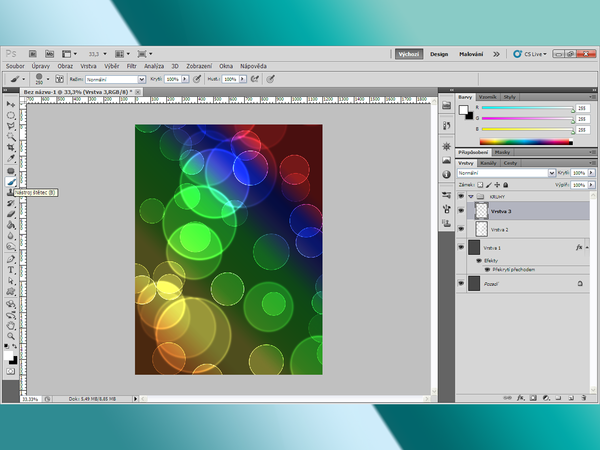Image resolution: width=600 pixels, height=450 pixels.
Task: Hide the Vrstva 3 layer
Action: (x=461, y=212)
